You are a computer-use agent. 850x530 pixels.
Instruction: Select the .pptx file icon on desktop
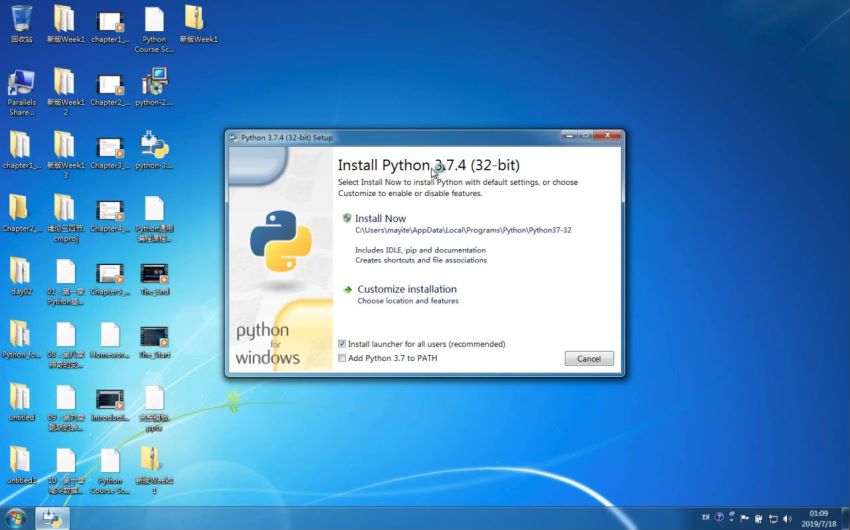pos(154,408)
